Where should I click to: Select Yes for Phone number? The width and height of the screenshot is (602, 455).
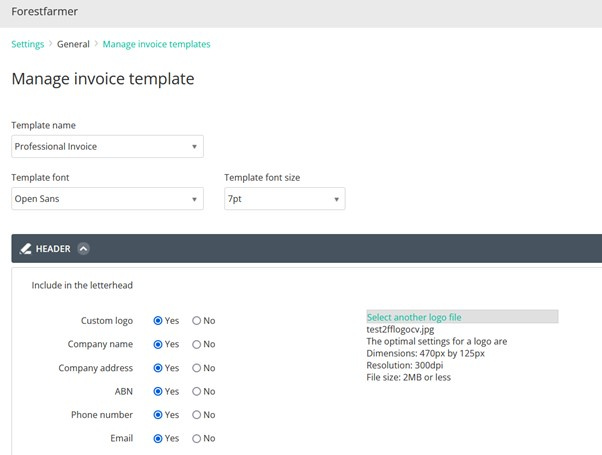[x=158, y=415]
